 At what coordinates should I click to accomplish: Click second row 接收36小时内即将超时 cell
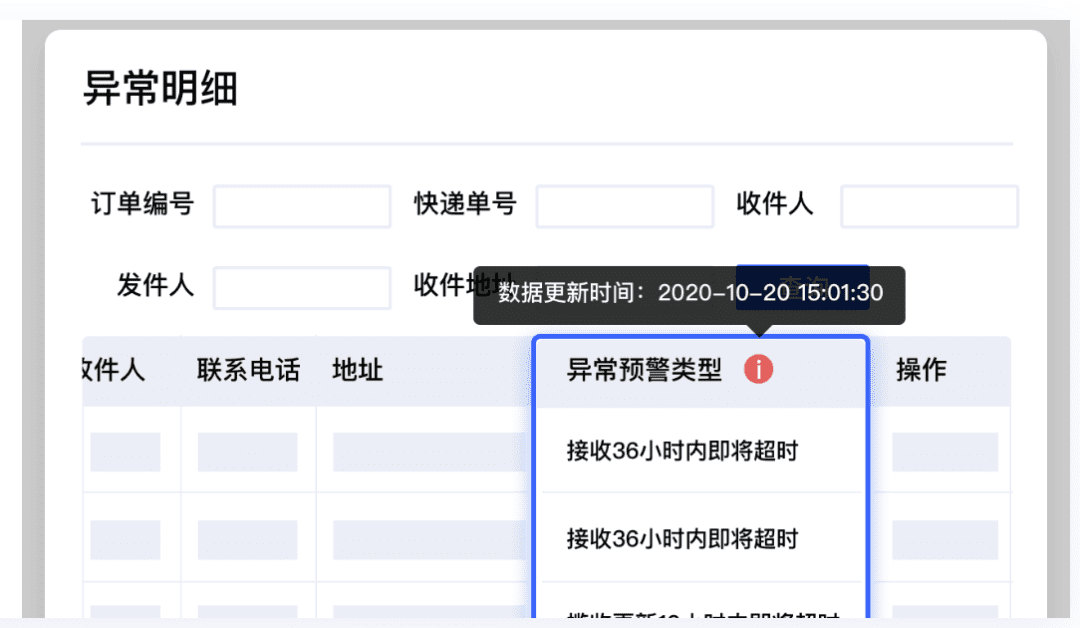click(682, 539)
